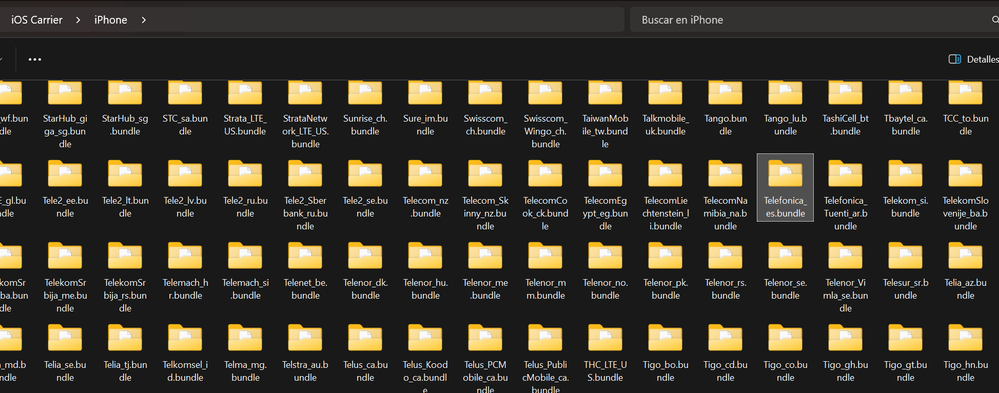Viewport: 999px width, 393px height.
Task: Open the Tele2_se.bundle folder
Action: click(x=365, y=188)
